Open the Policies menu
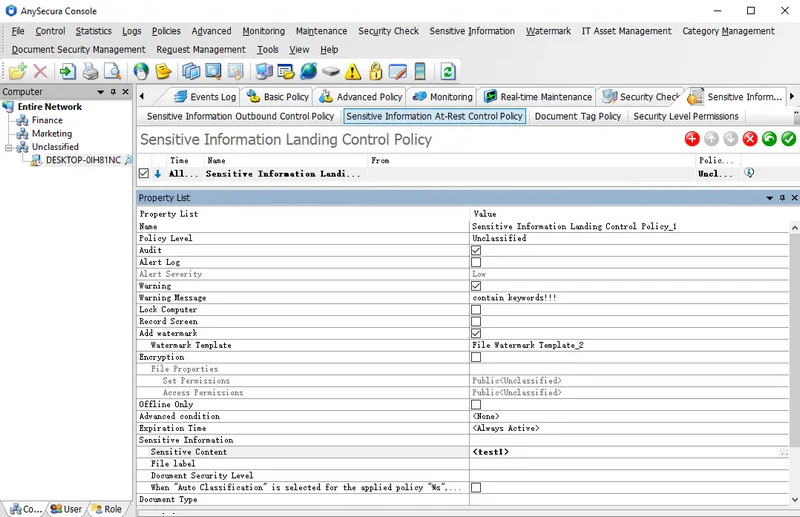 pyautogui.click(x=166, y=31)
